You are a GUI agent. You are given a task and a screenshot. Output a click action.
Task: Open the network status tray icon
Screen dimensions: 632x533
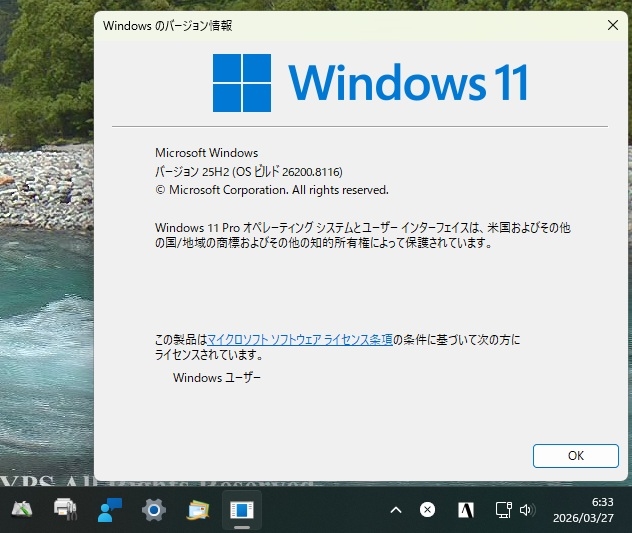(x=503, y=510)
